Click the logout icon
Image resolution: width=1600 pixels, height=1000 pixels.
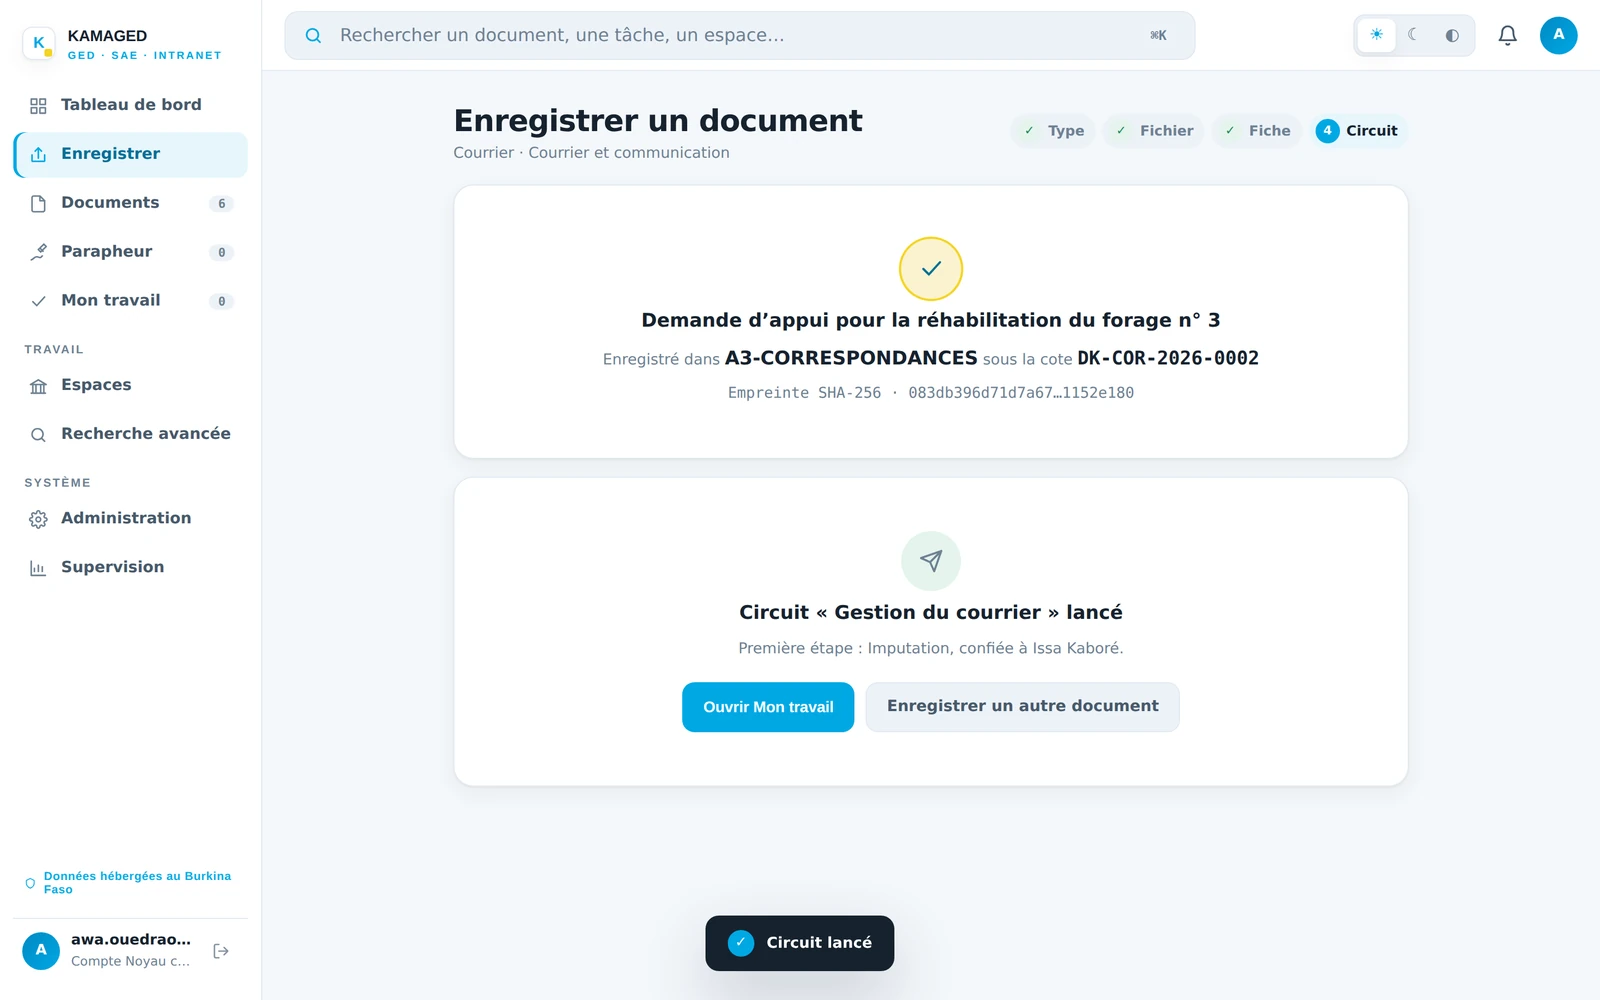221,951
